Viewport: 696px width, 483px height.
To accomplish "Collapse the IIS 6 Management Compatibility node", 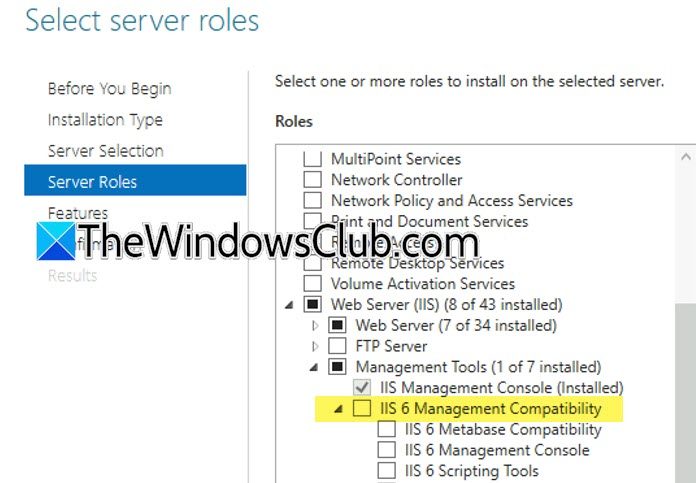I will tap(339, 408).
